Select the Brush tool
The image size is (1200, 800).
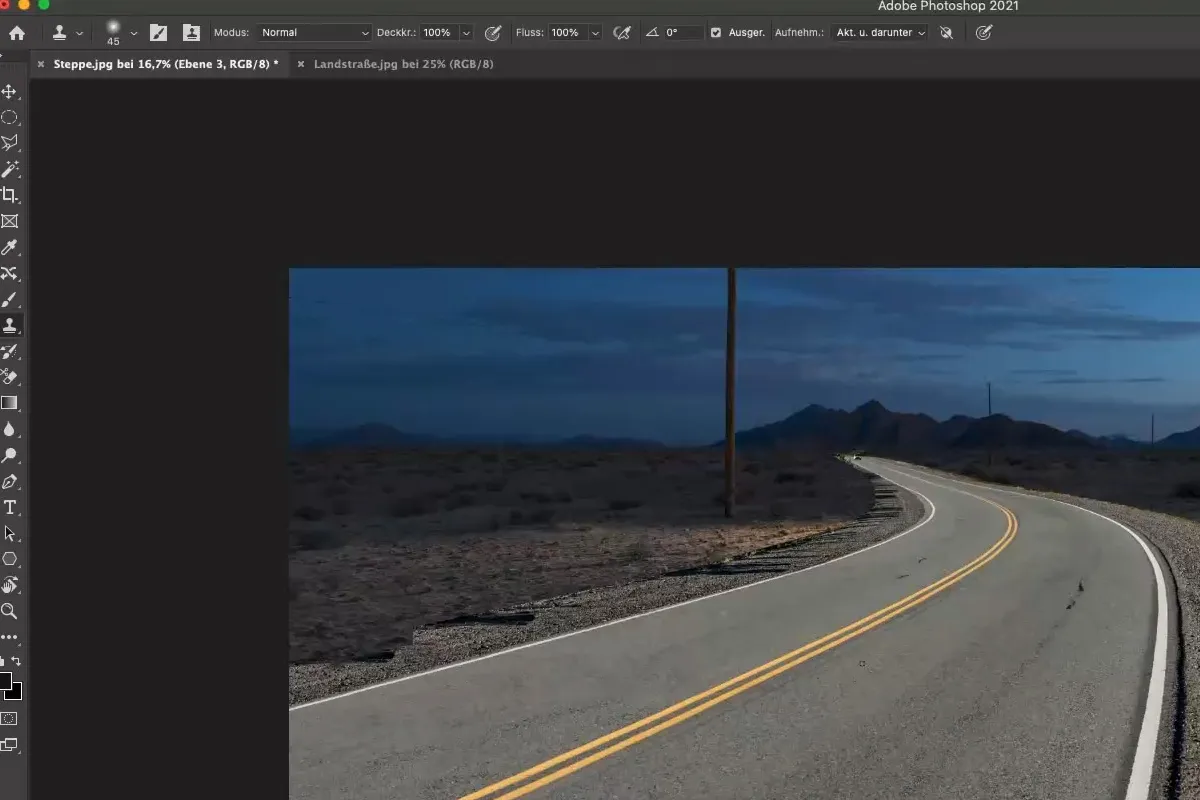click(11, 299)
